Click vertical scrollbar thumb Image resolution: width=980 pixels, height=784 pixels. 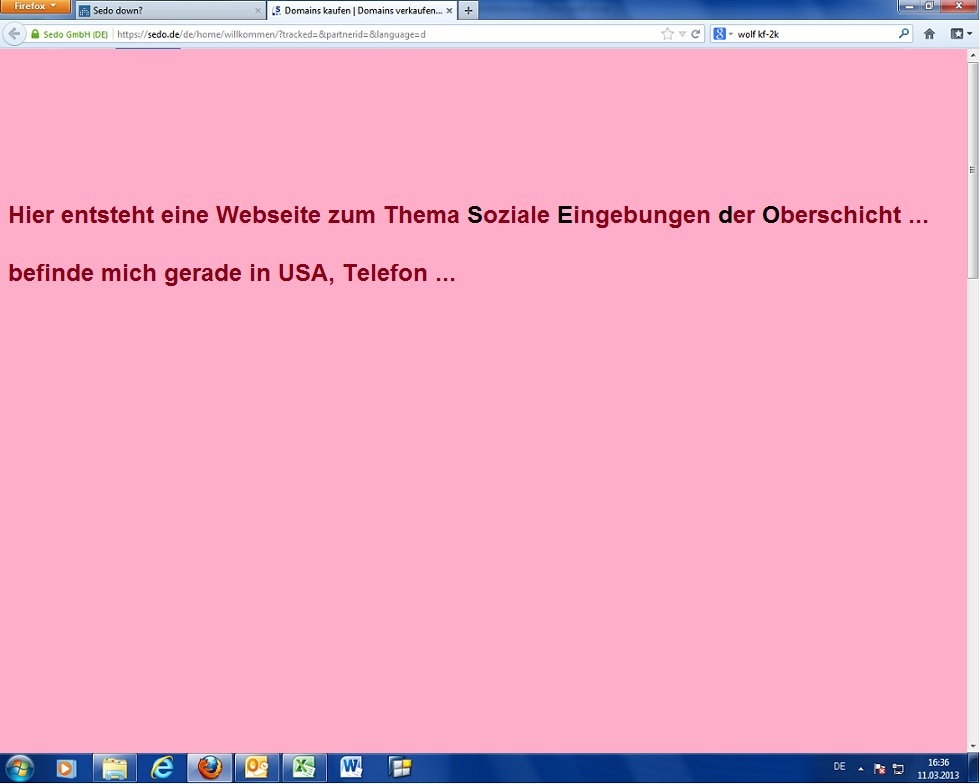972,170
